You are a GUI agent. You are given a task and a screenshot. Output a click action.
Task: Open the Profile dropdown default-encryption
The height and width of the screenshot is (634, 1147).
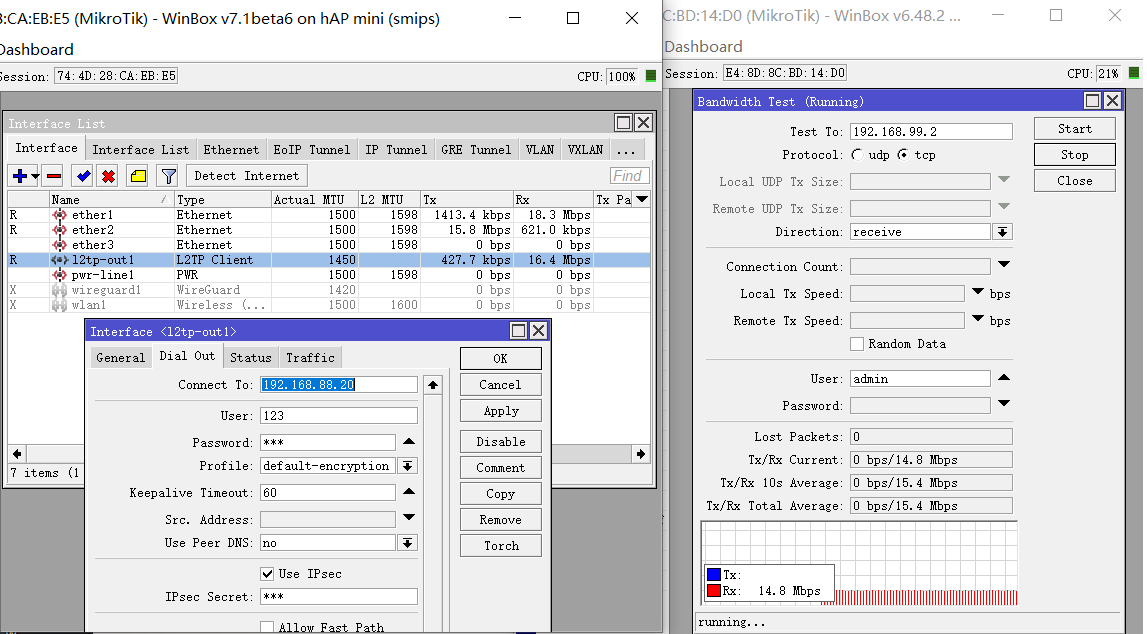tap(407, 466)
